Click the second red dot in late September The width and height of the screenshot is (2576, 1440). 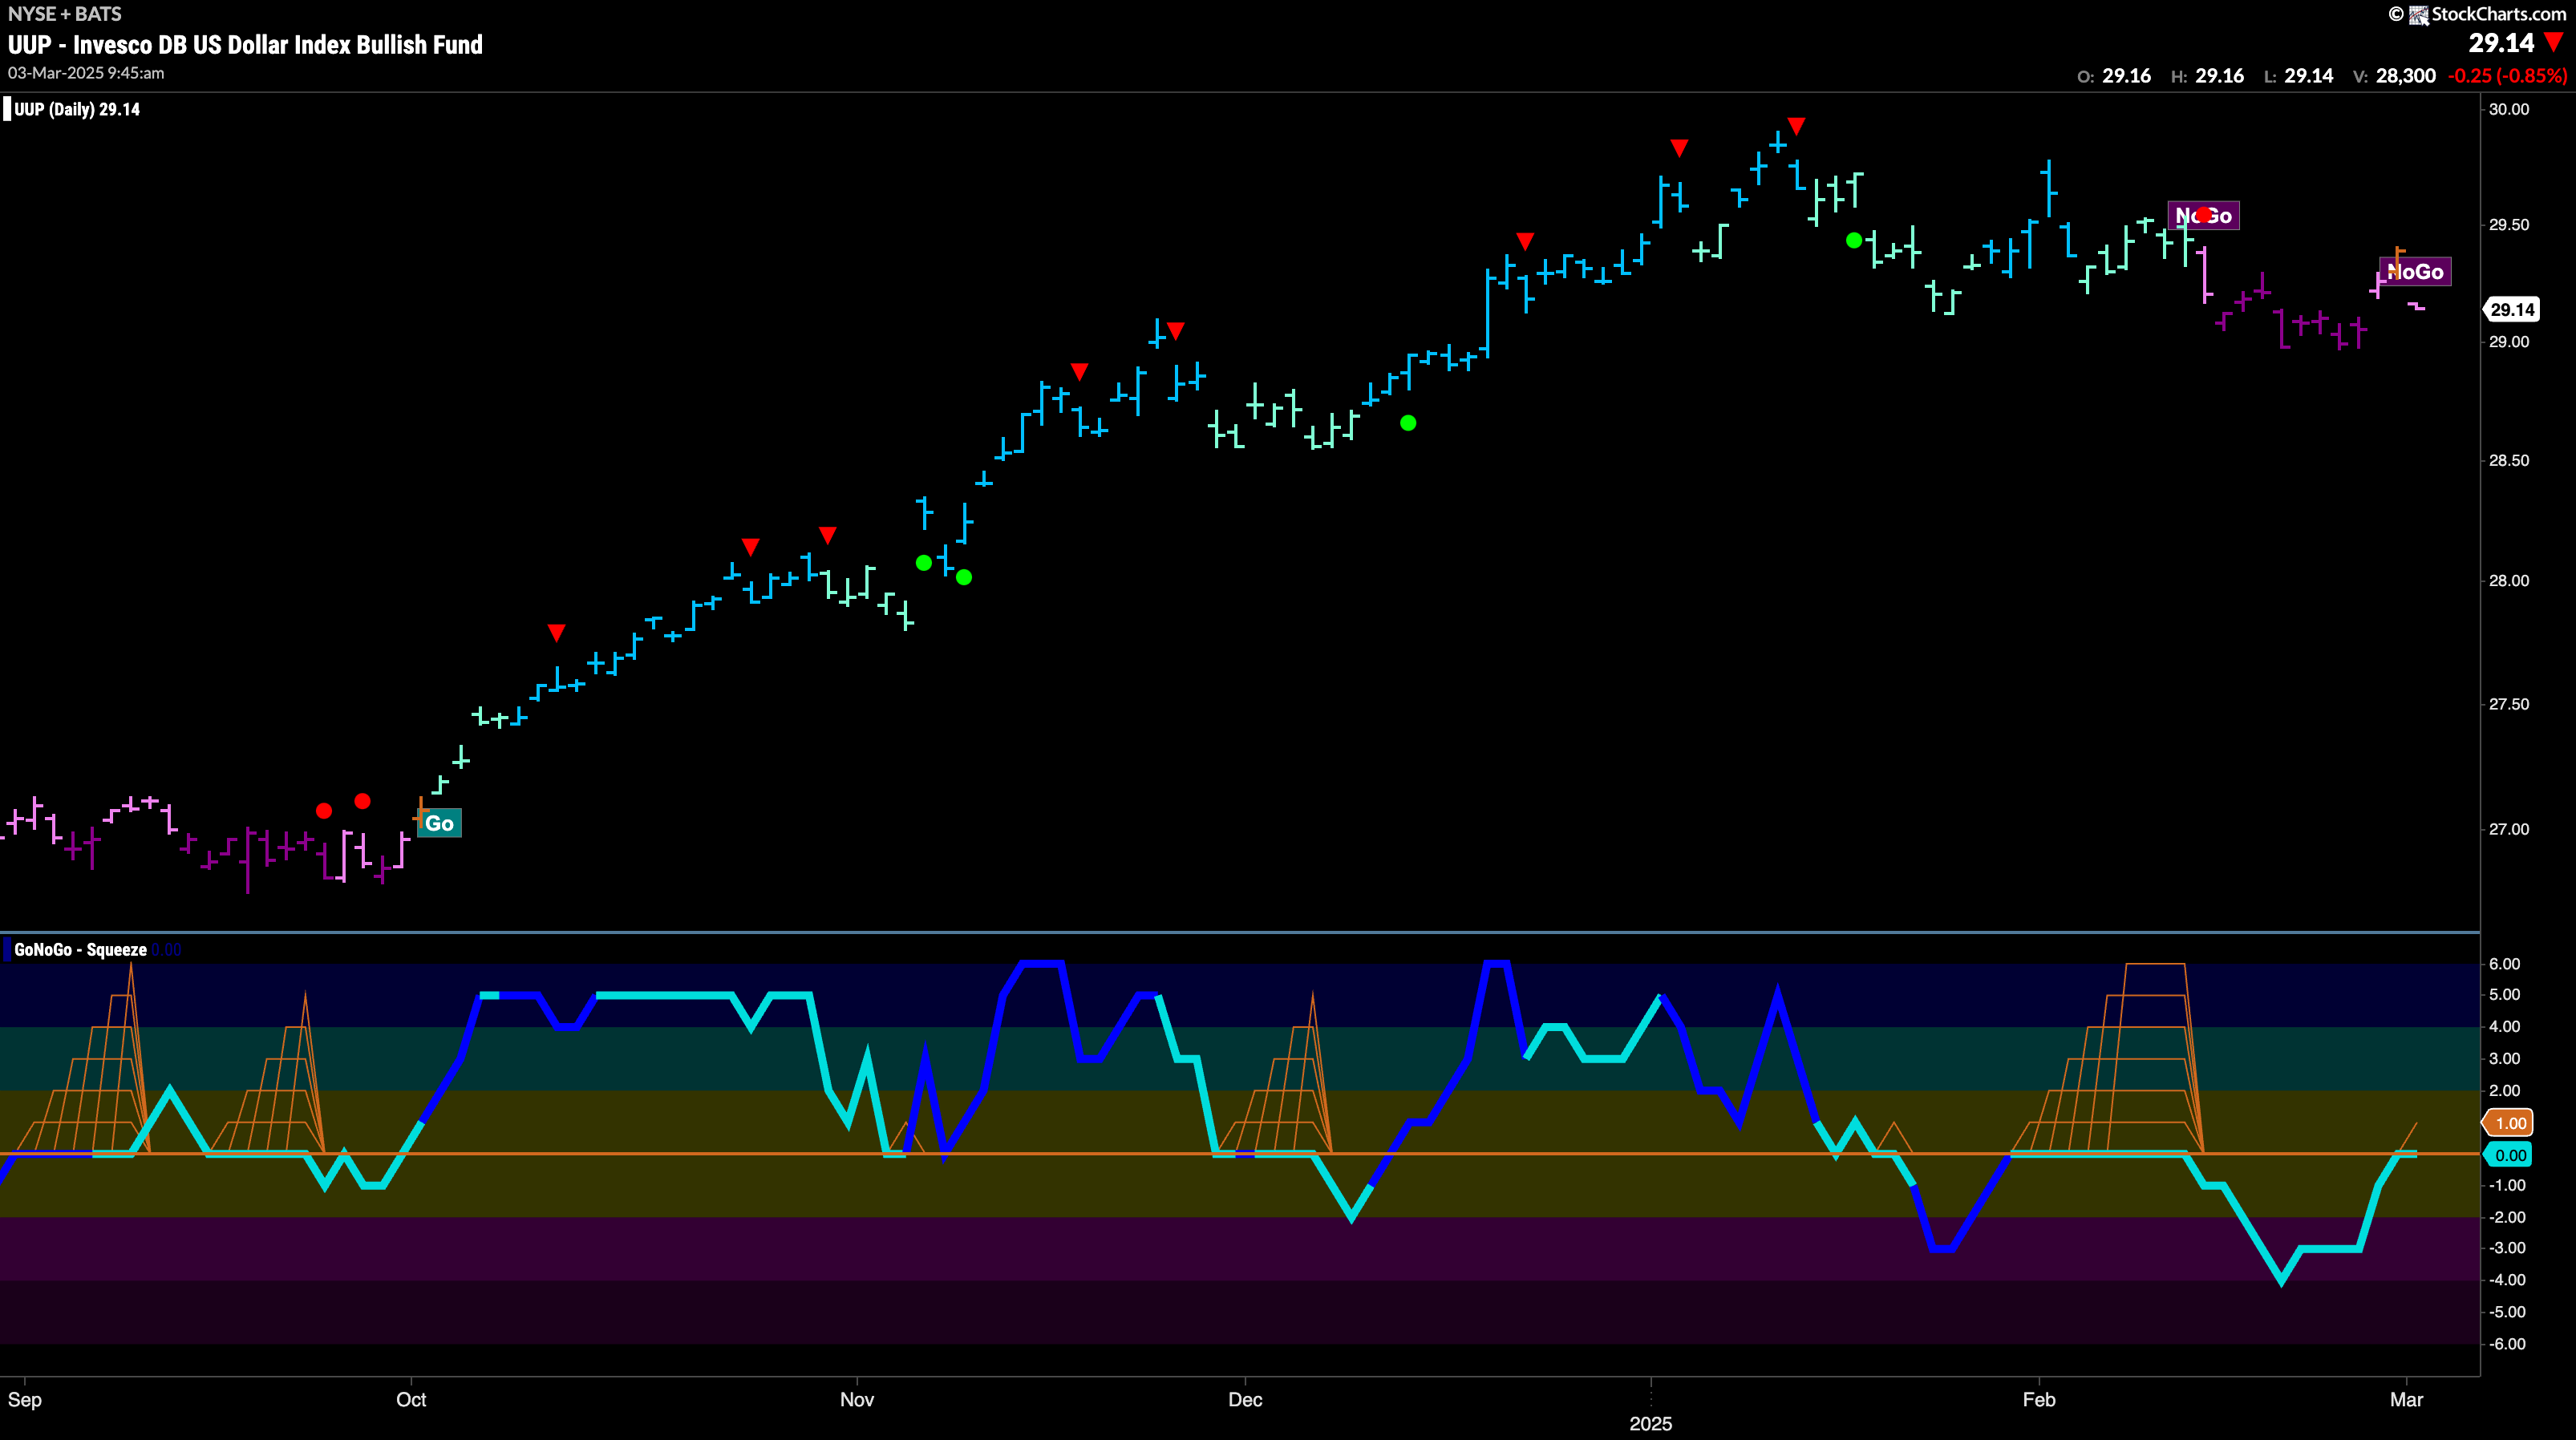[x=363, y=801]
